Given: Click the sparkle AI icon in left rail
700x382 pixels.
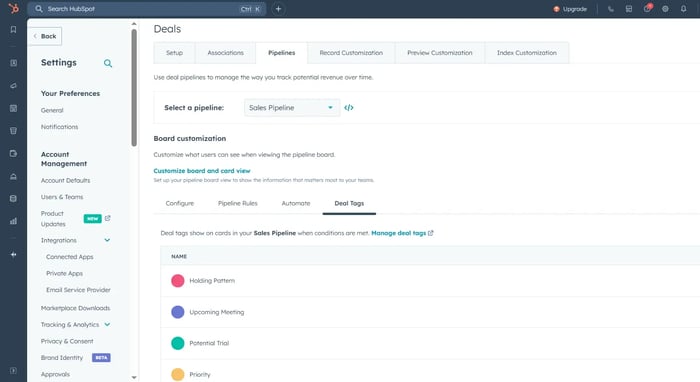Looking at the screenshot, I should coord(13,254).
